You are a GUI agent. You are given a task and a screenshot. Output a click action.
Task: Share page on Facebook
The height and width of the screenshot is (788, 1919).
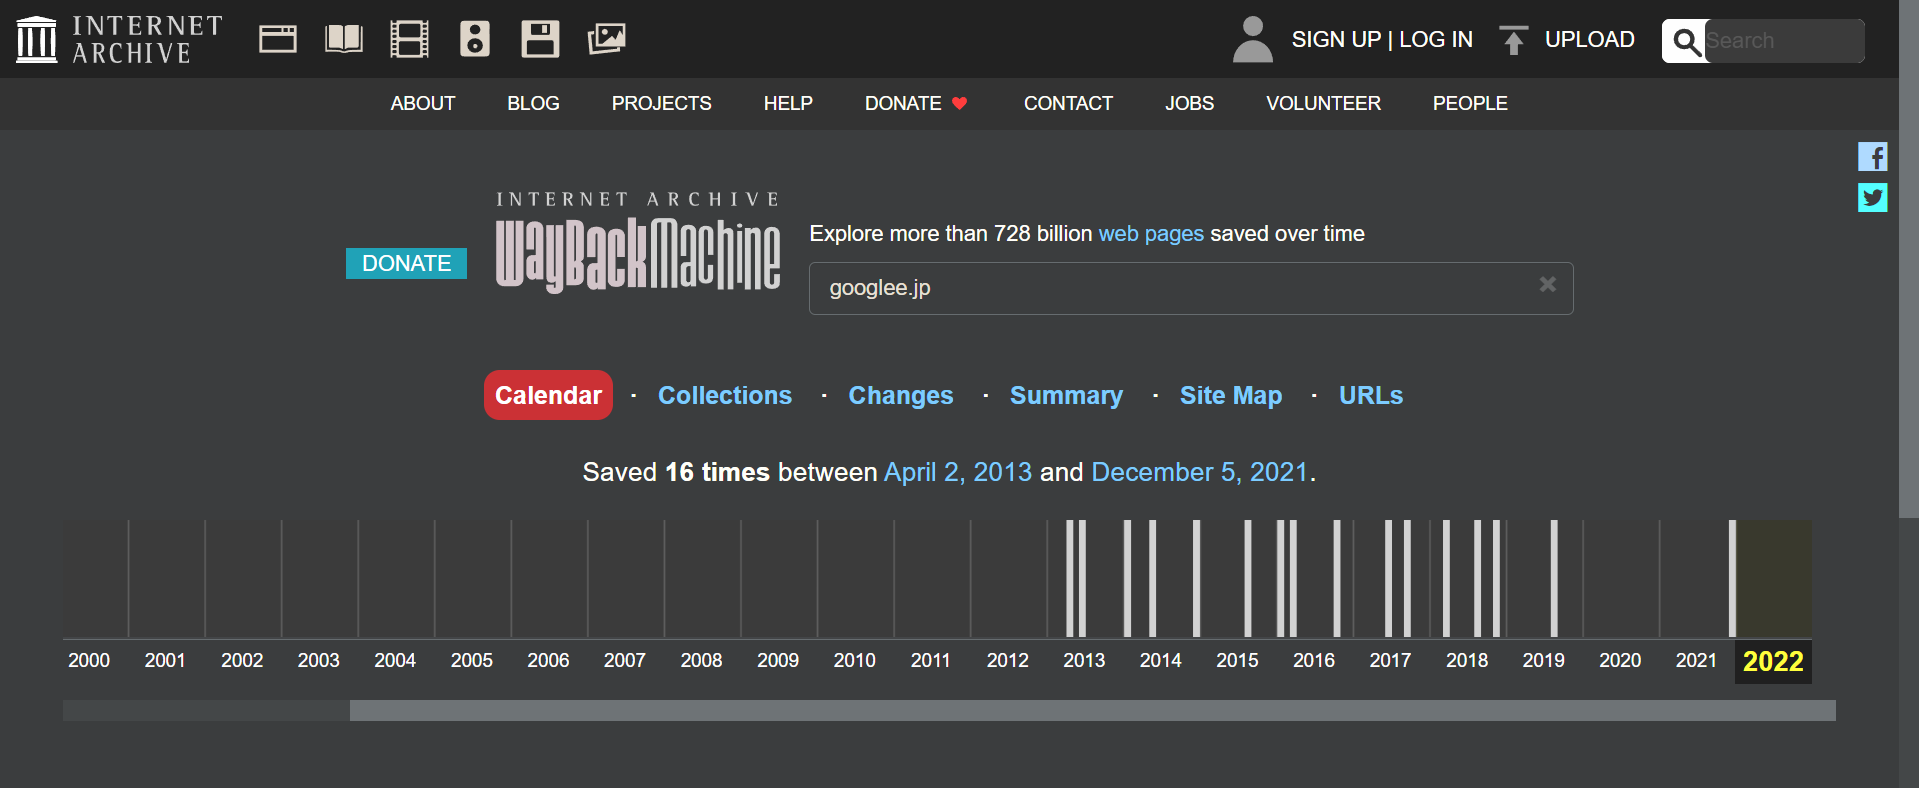coord(1872,157)
